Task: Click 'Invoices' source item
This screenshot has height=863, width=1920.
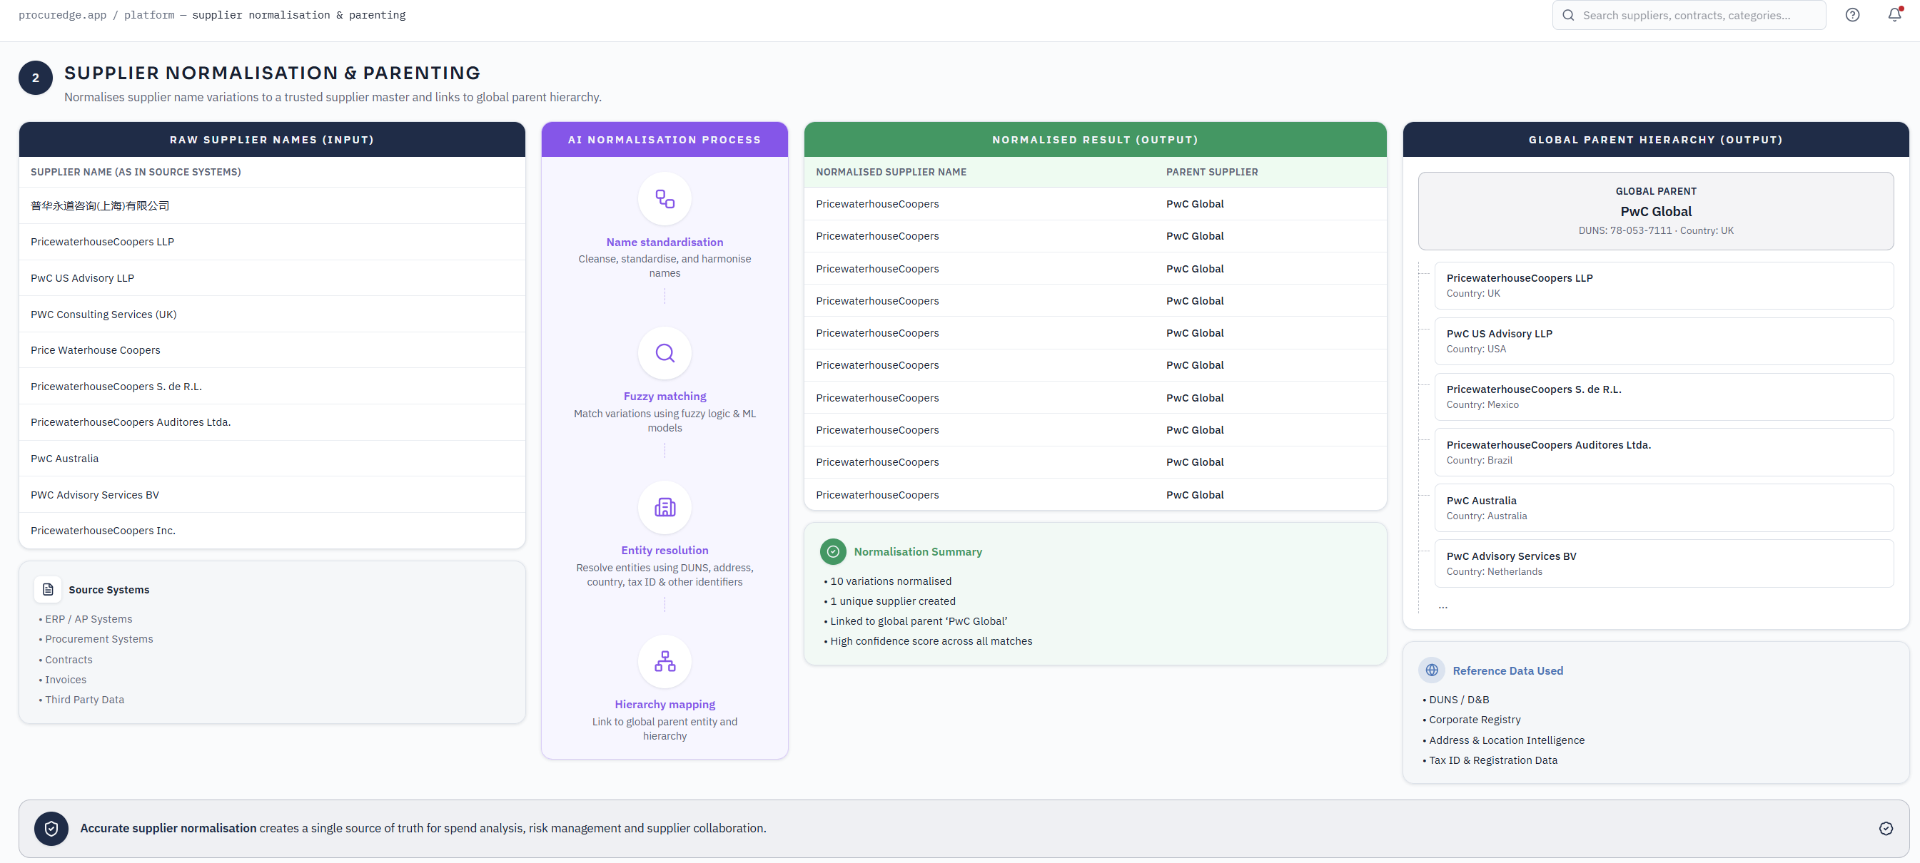Action: (x=65, y=680)
